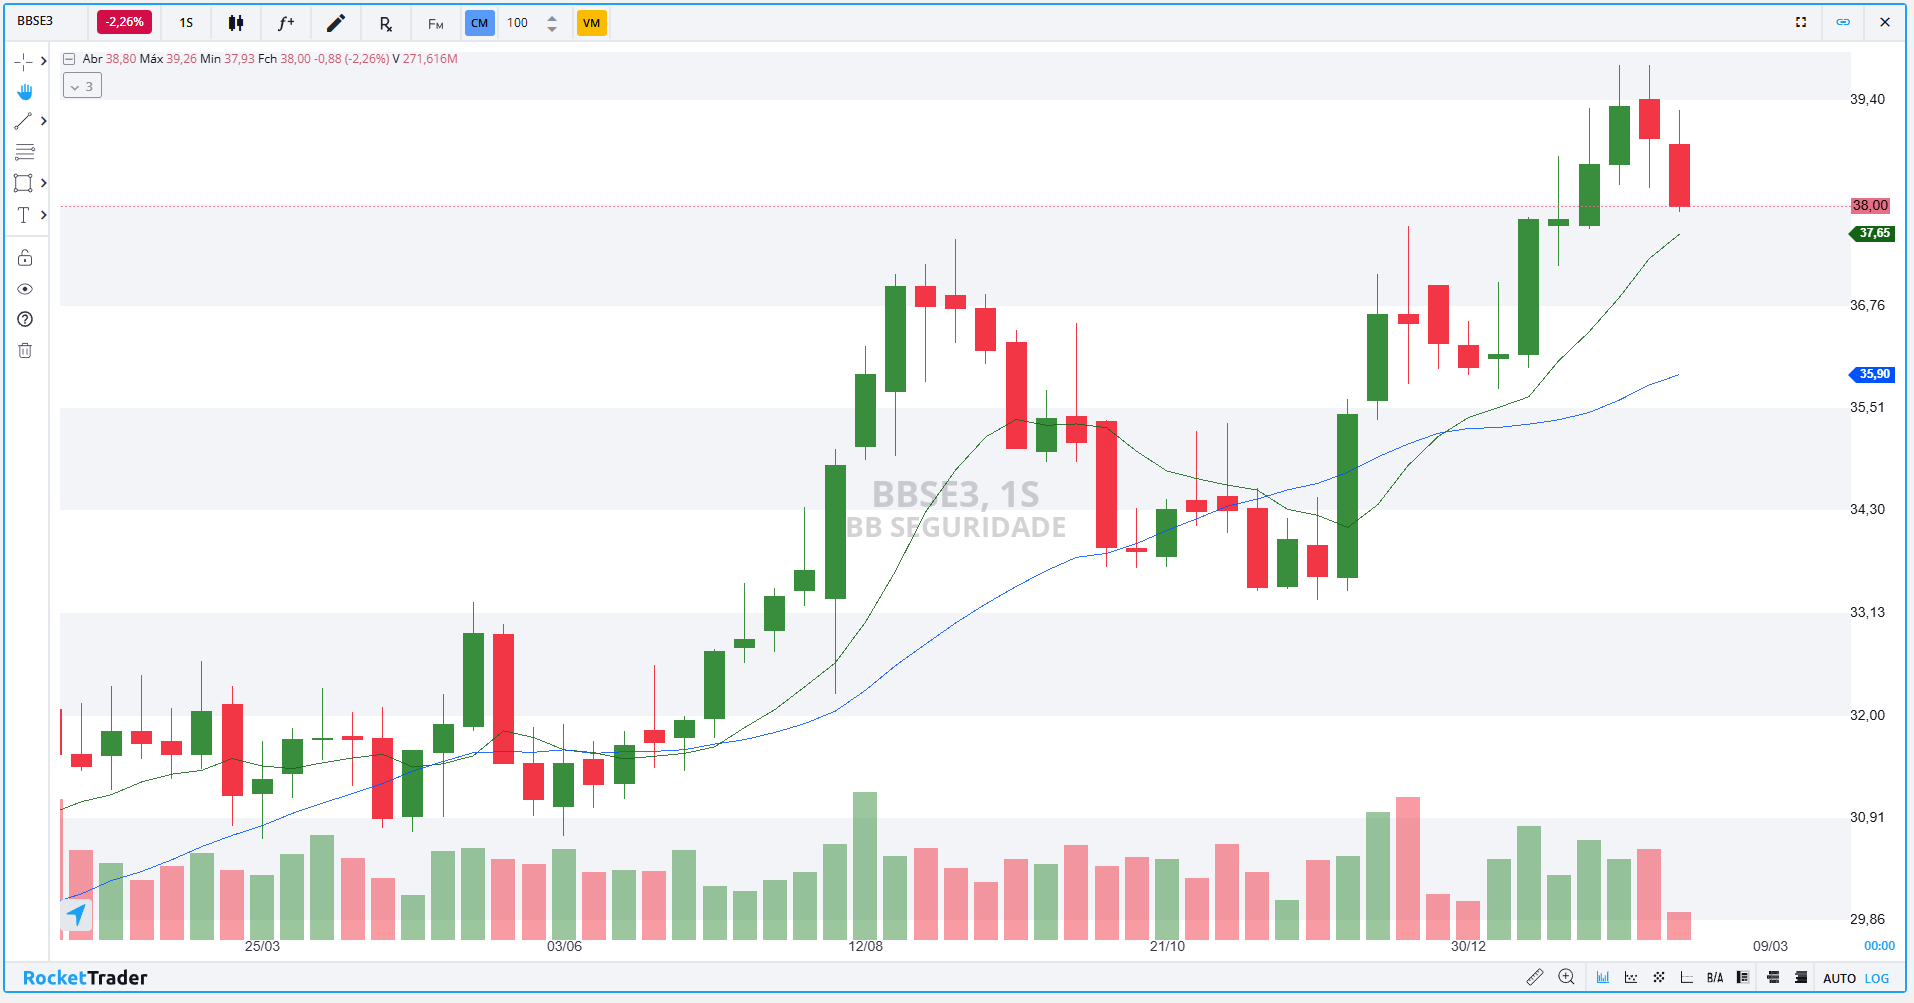Viewport: 1914px width, 1003px height.
Task: Toggle the eye icon to hide drawings
Action: 24,289
